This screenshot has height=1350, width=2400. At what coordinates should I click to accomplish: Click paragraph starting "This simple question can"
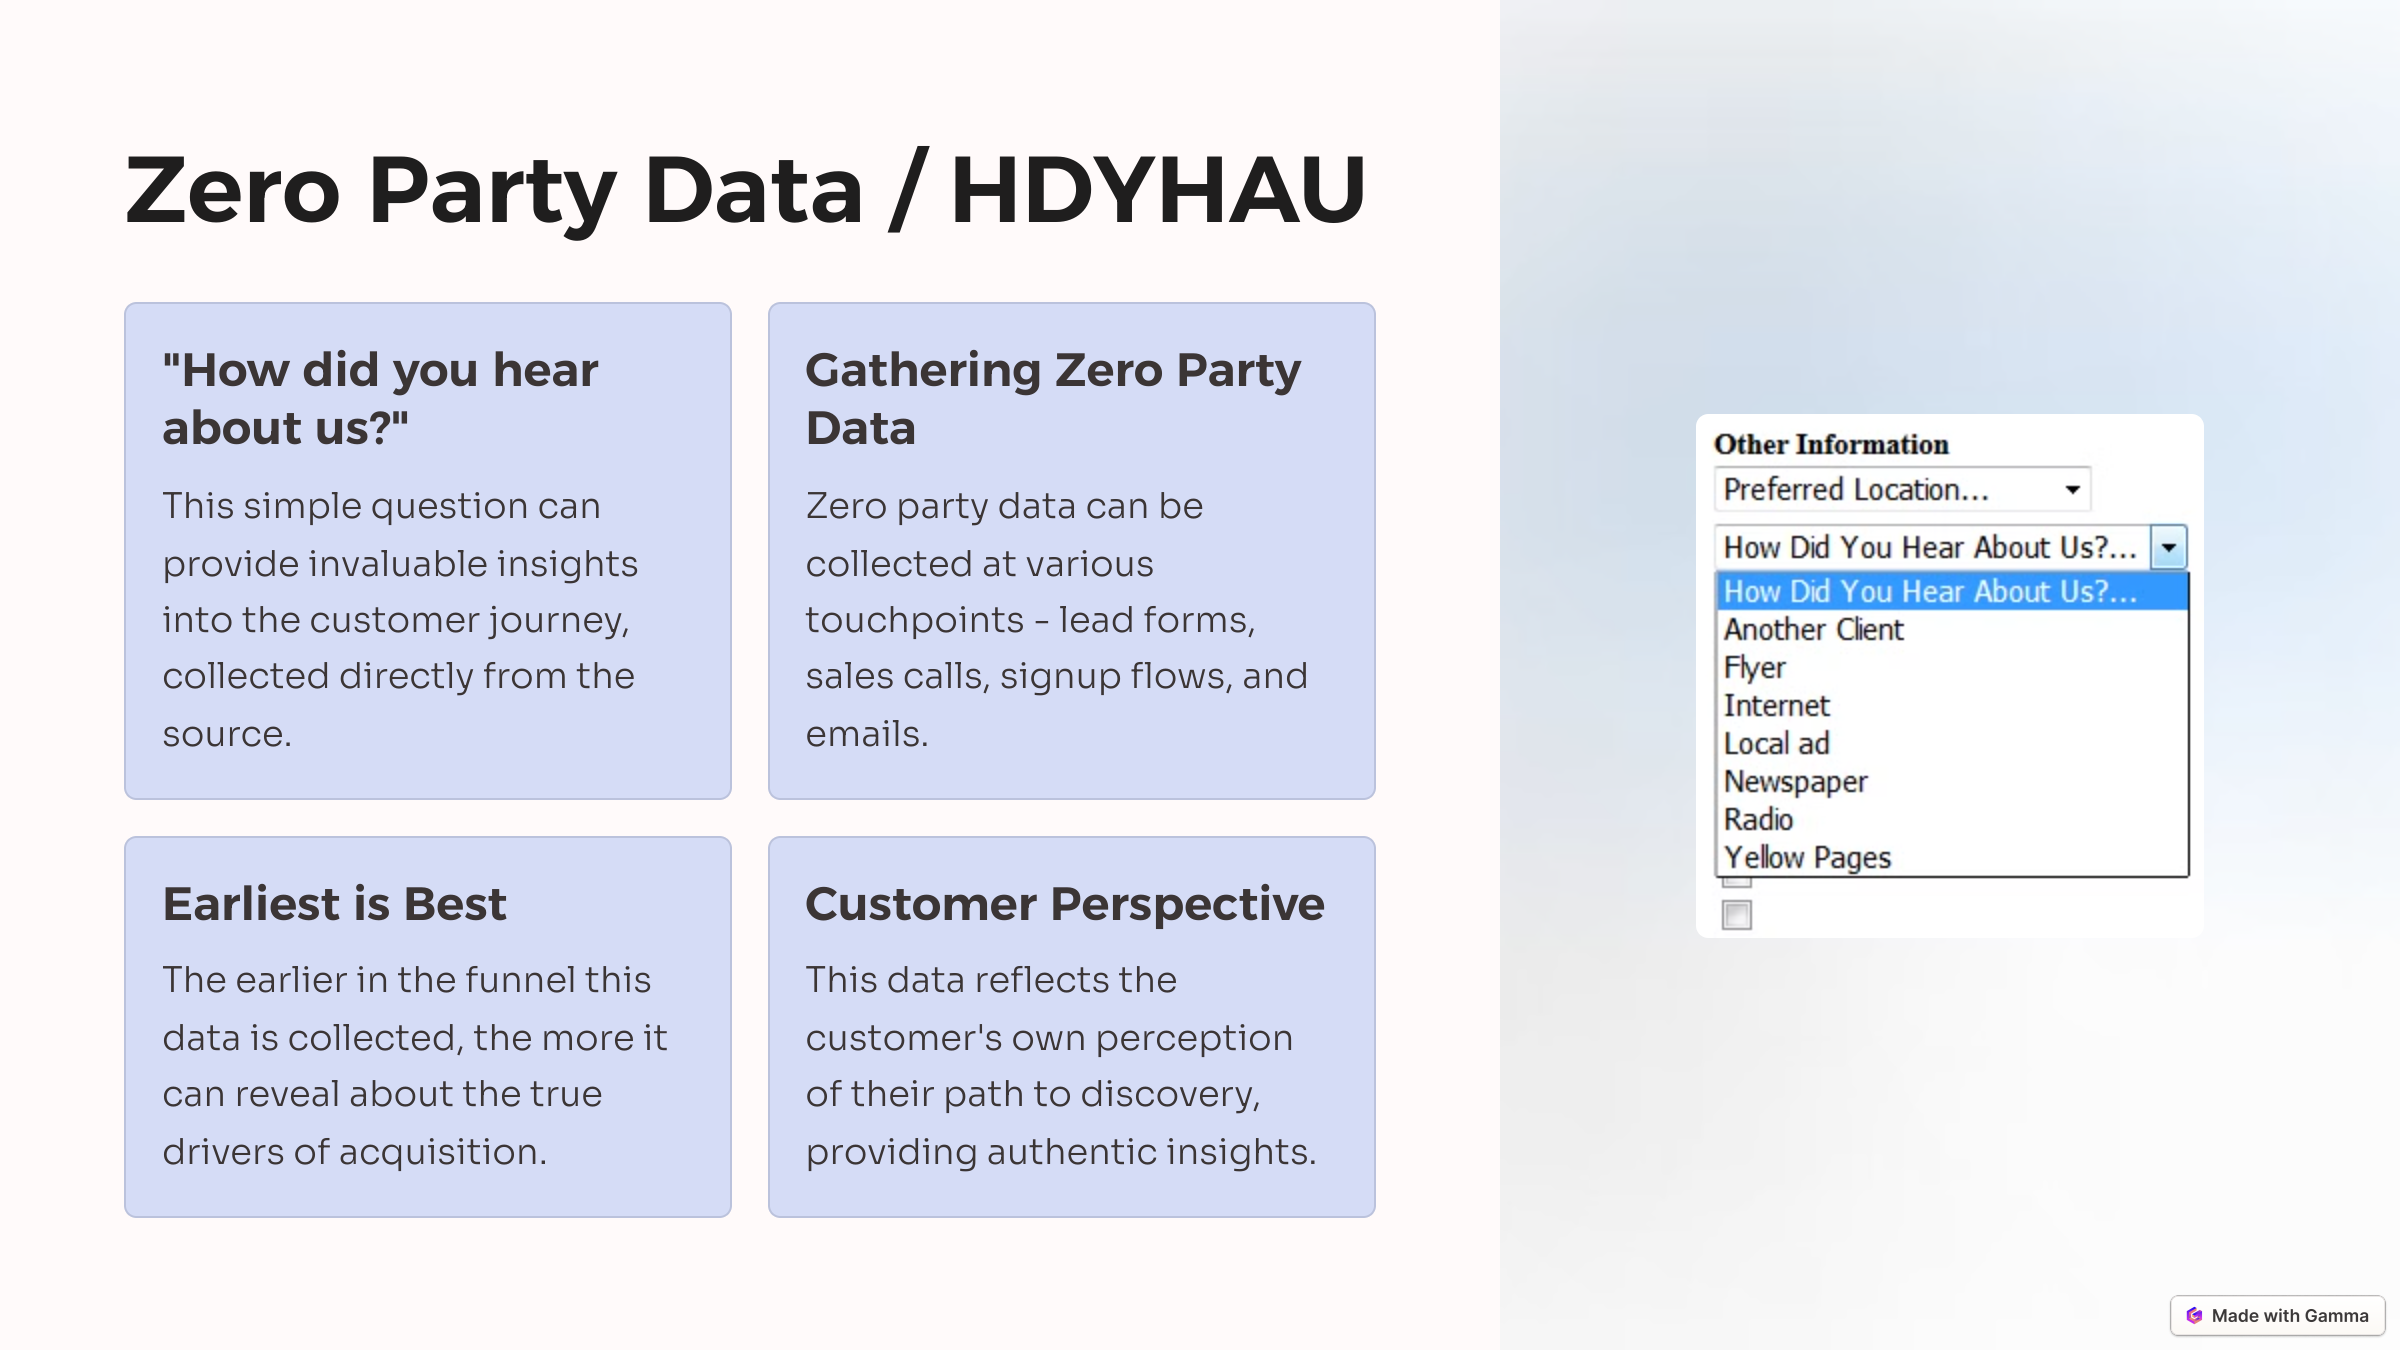tap(400, 619)
